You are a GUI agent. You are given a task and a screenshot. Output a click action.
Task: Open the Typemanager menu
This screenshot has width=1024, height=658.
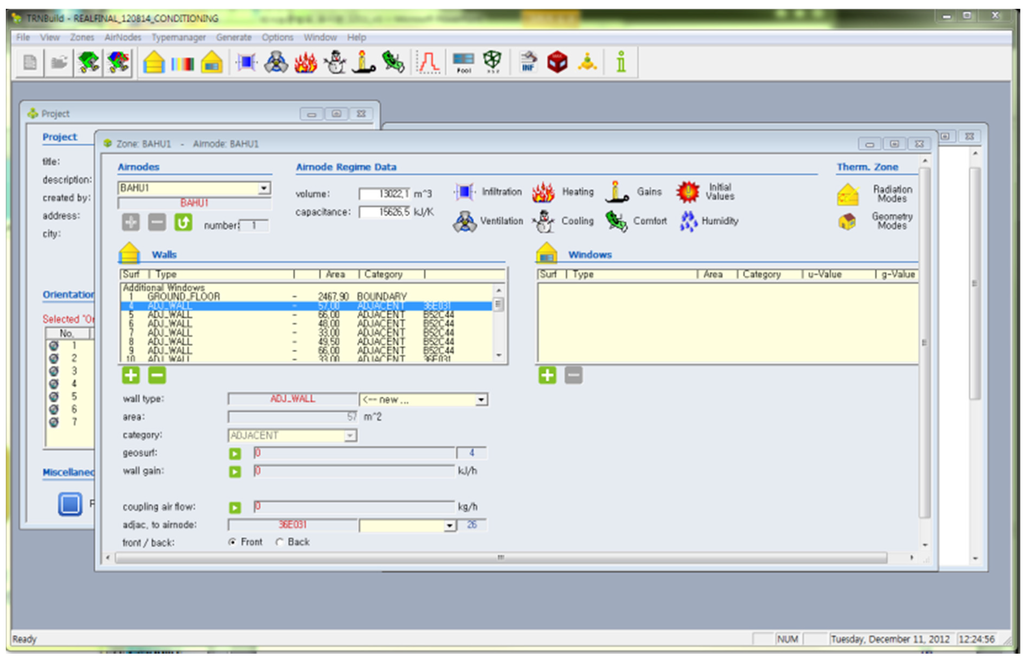[178, 37]
